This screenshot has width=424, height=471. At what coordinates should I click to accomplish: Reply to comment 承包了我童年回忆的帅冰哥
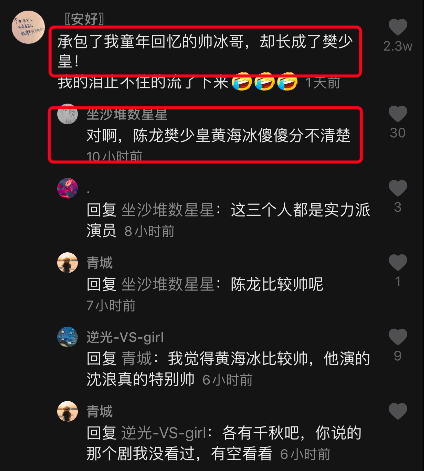click(205, 51)
